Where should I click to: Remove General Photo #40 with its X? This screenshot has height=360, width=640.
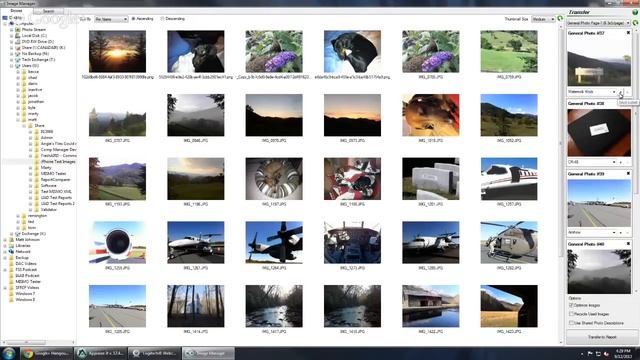[628, 244]
